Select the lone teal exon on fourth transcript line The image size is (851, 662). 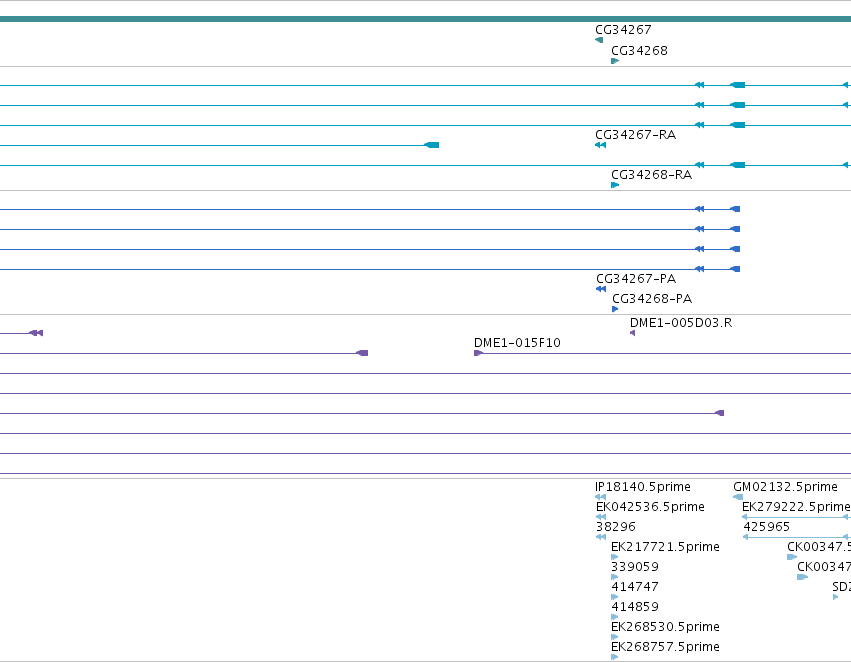(432, 145)
